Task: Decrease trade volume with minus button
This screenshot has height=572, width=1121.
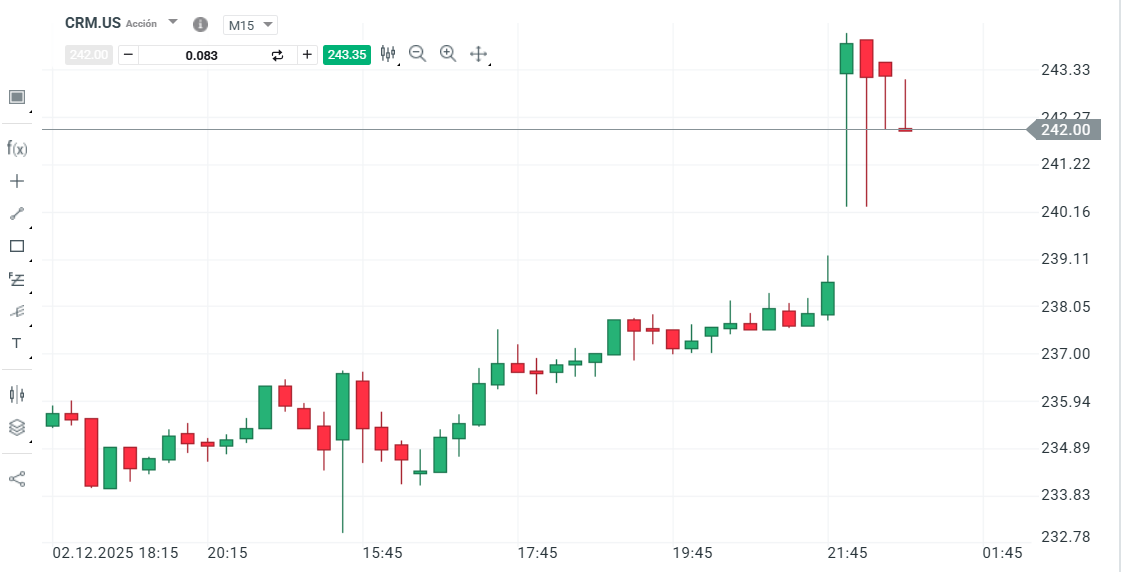Action: coord(129,55)
